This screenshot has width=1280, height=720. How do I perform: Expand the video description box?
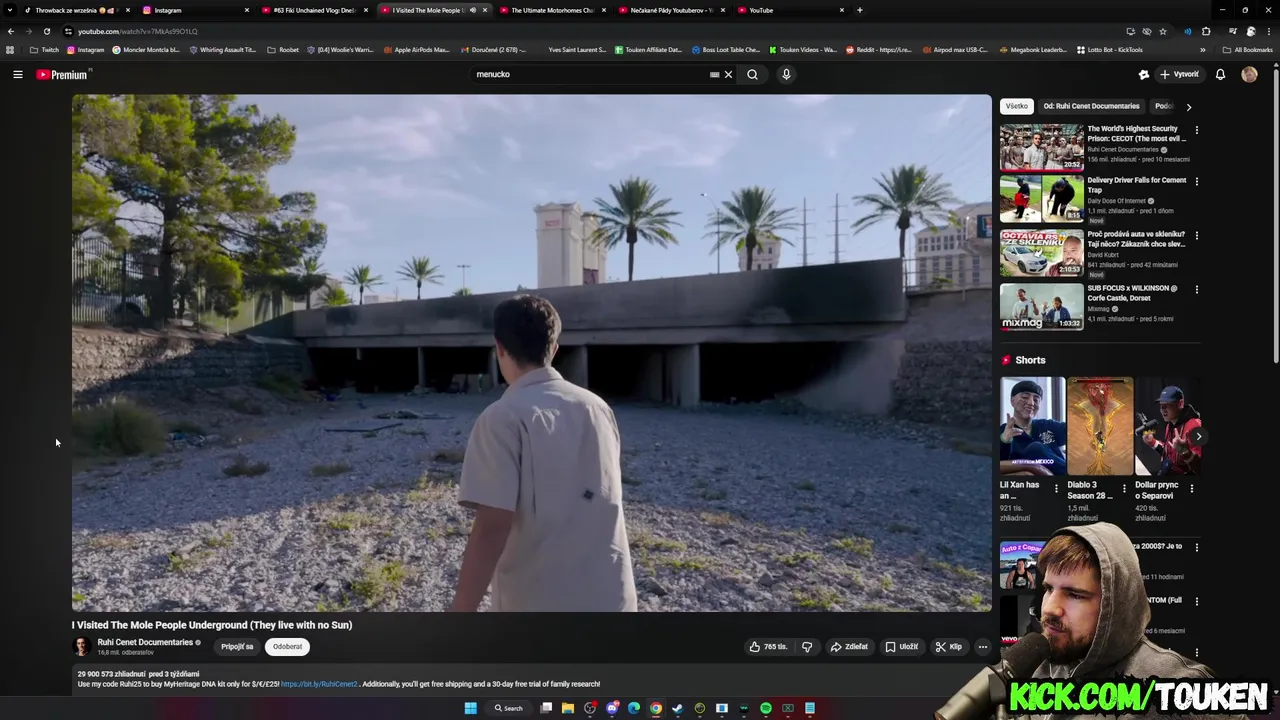click(532, 679)
